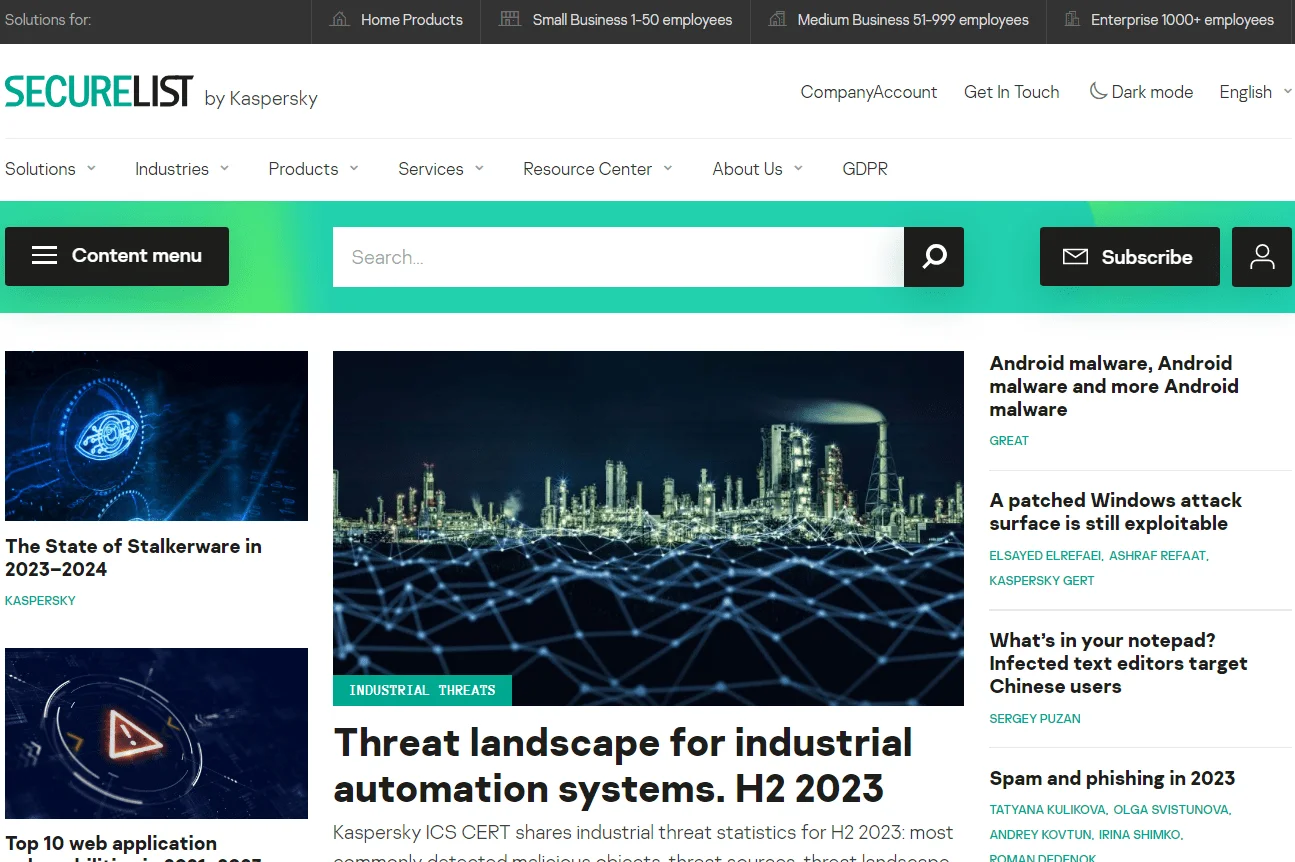The height and width of the screenshot is (862, 1295).
Task: Open the English language dropdown
Action: (x=1255, y=92)
